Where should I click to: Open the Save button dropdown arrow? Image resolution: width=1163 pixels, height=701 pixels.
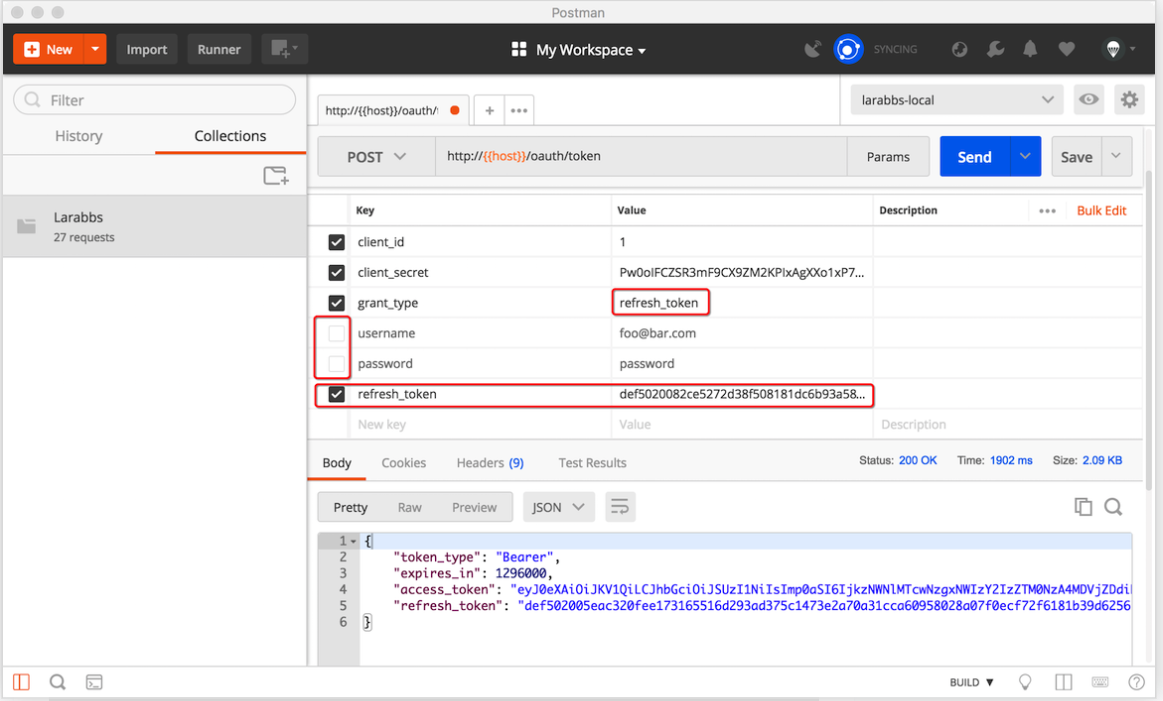coord(1116,157)
